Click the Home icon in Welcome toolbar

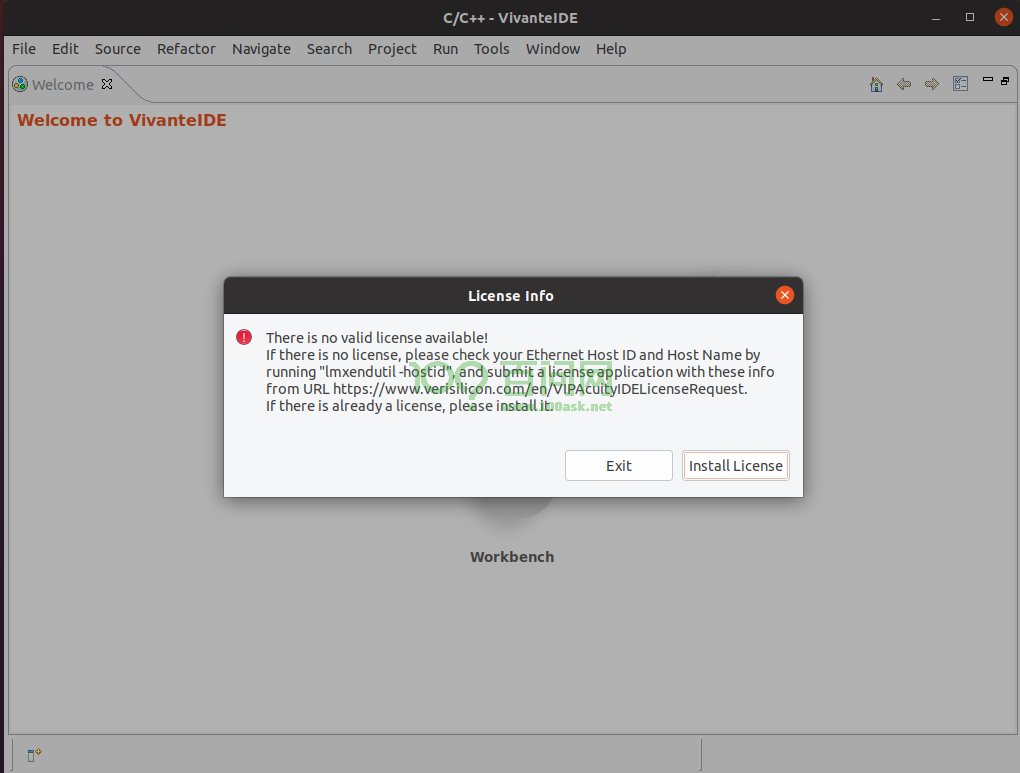click(876, 85)
